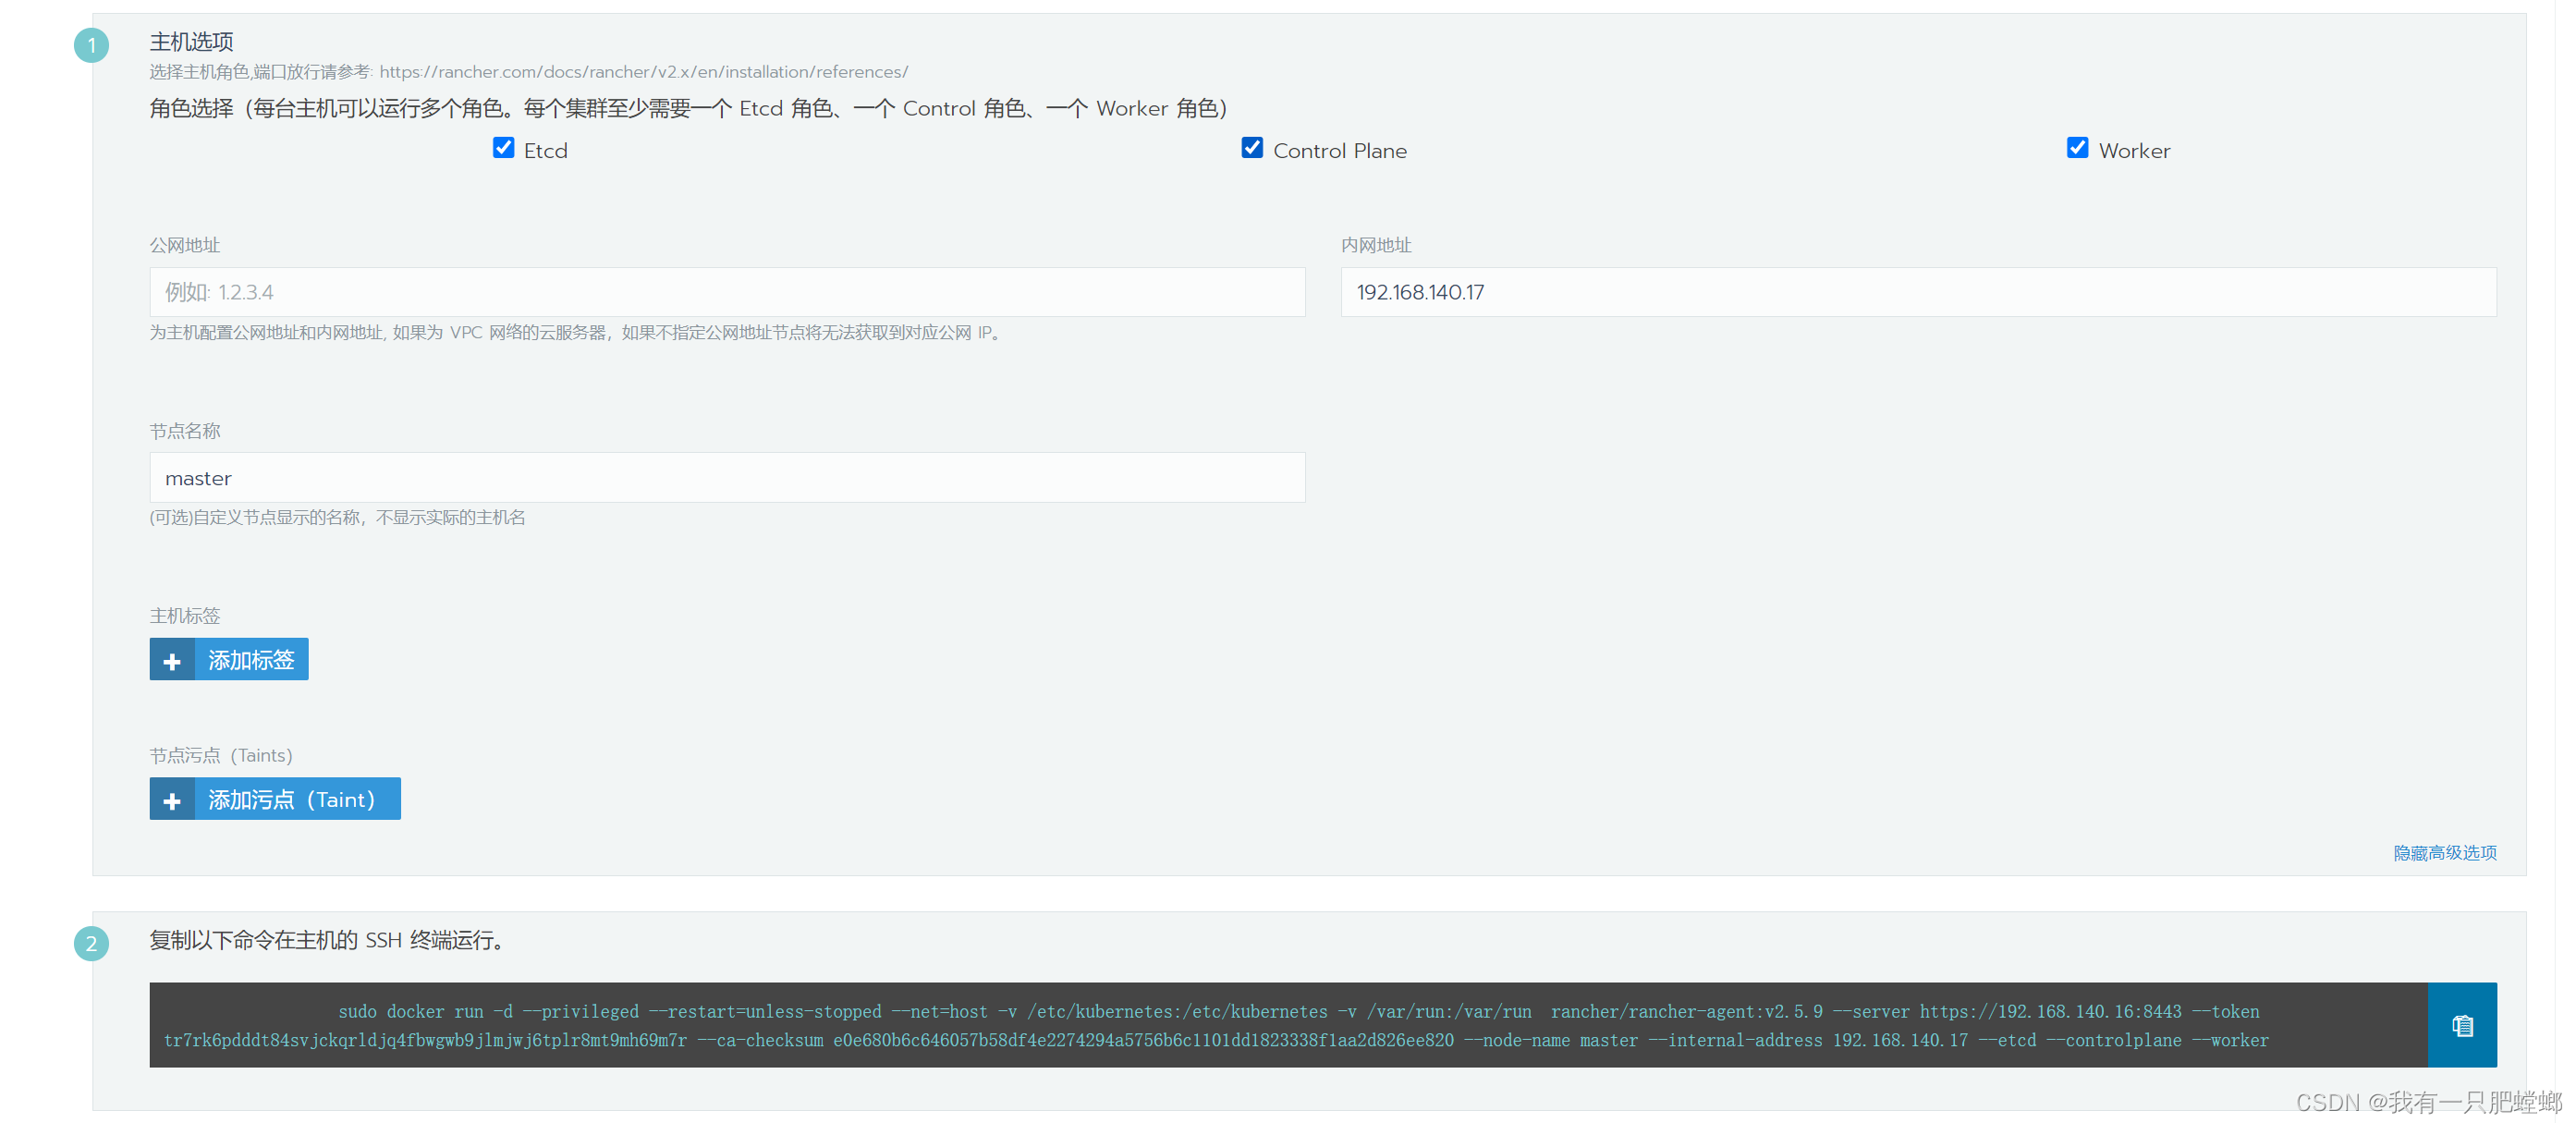Click 隐藏高级选项 to hide advanced options

pyautogui.click(x=2444, y=853)
